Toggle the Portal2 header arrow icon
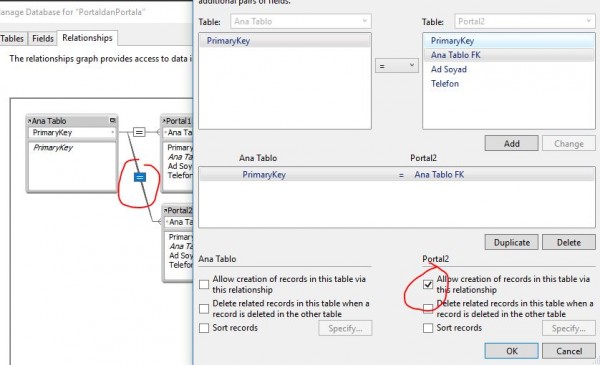The width and height of the screenshot is (600, 365). pyautogui.click(x=166, y=210)
